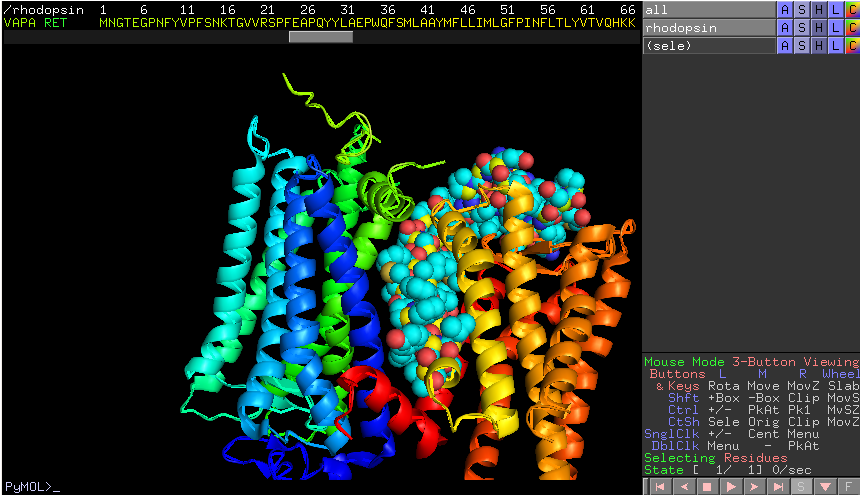Click residue number 51 in sequence ruler

(507, 10)
